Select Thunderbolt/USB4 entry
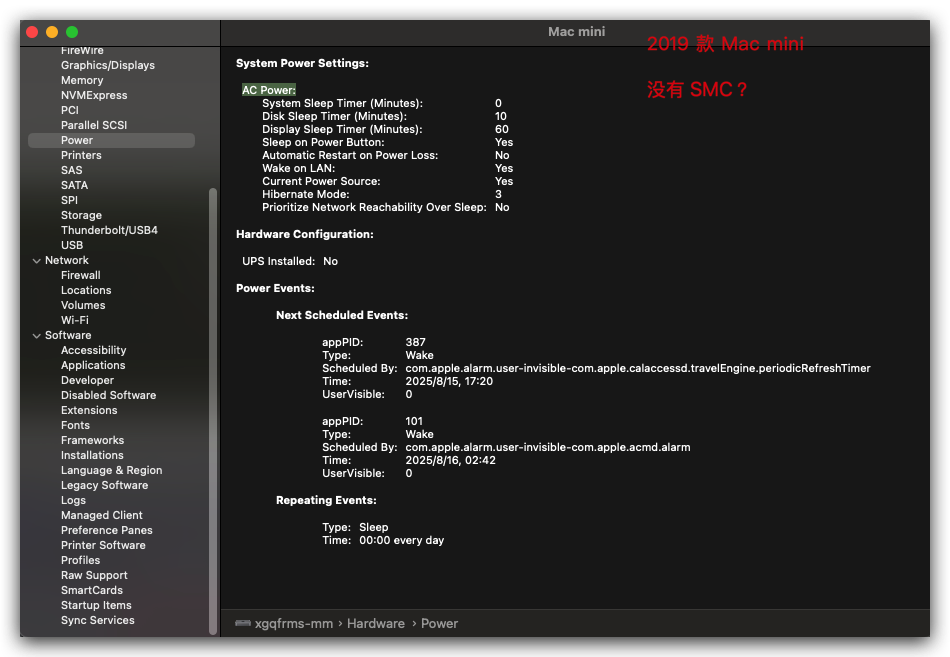This screenshot has height=657, width=950. click(x=109, y=230)
